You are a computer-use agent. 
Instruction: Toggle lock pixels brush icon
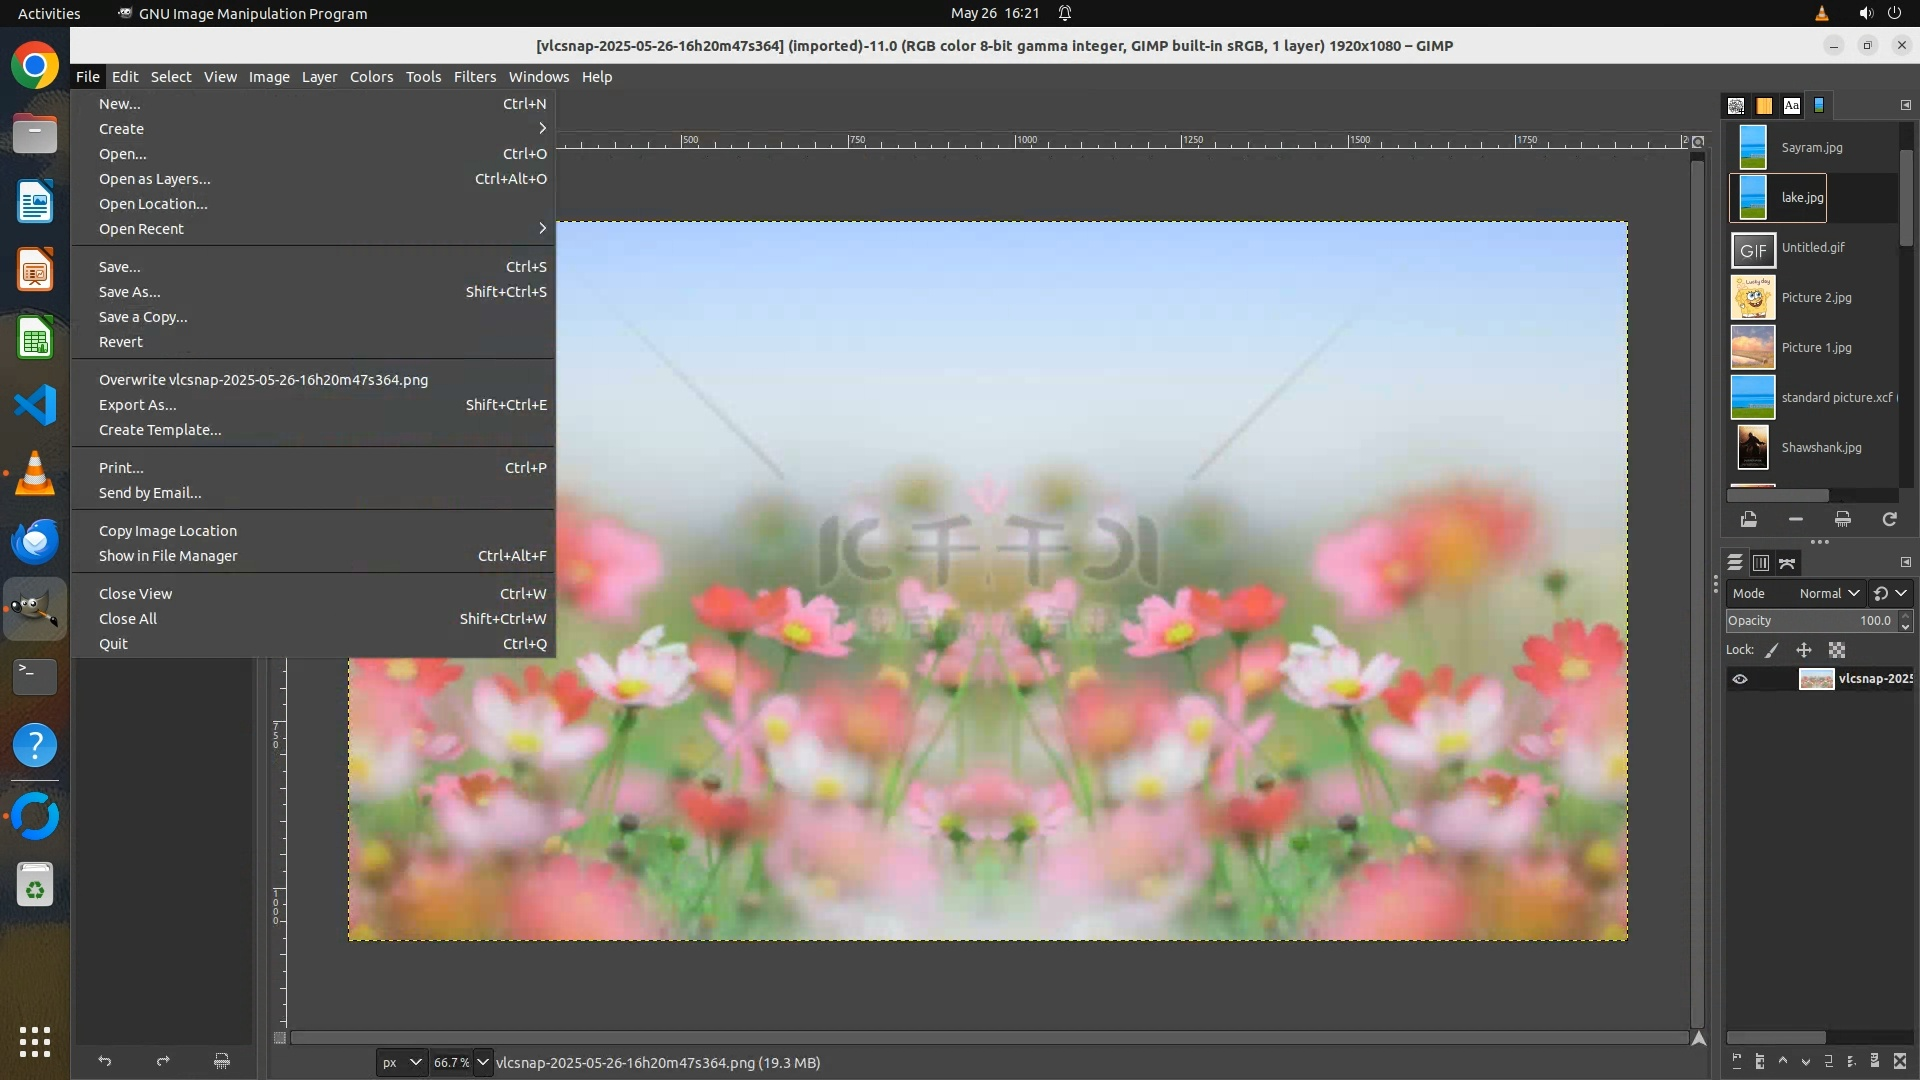click(1772, 650)
